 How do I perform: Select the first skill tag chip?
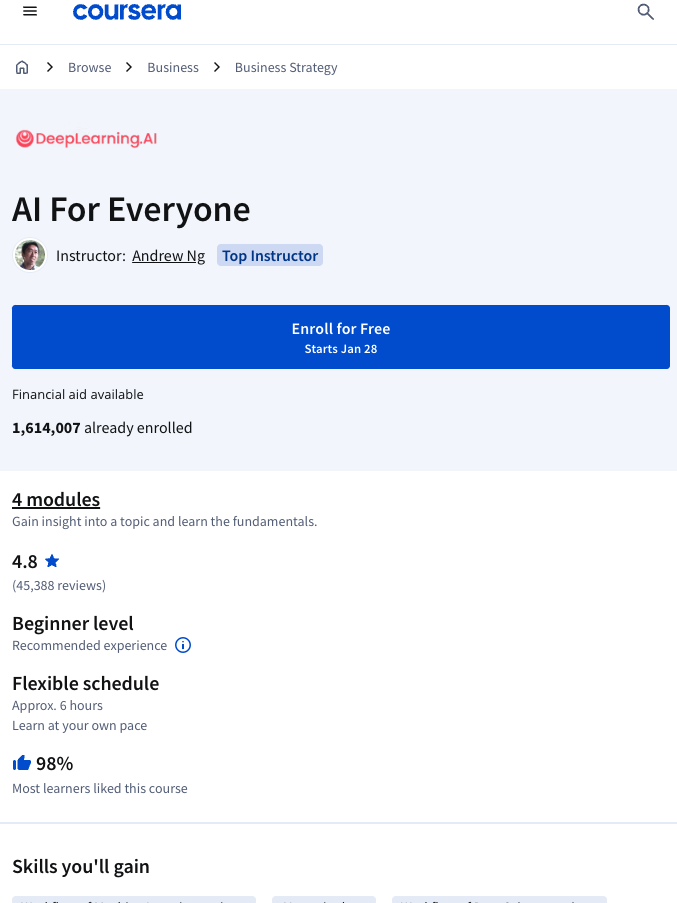[133, 899]
